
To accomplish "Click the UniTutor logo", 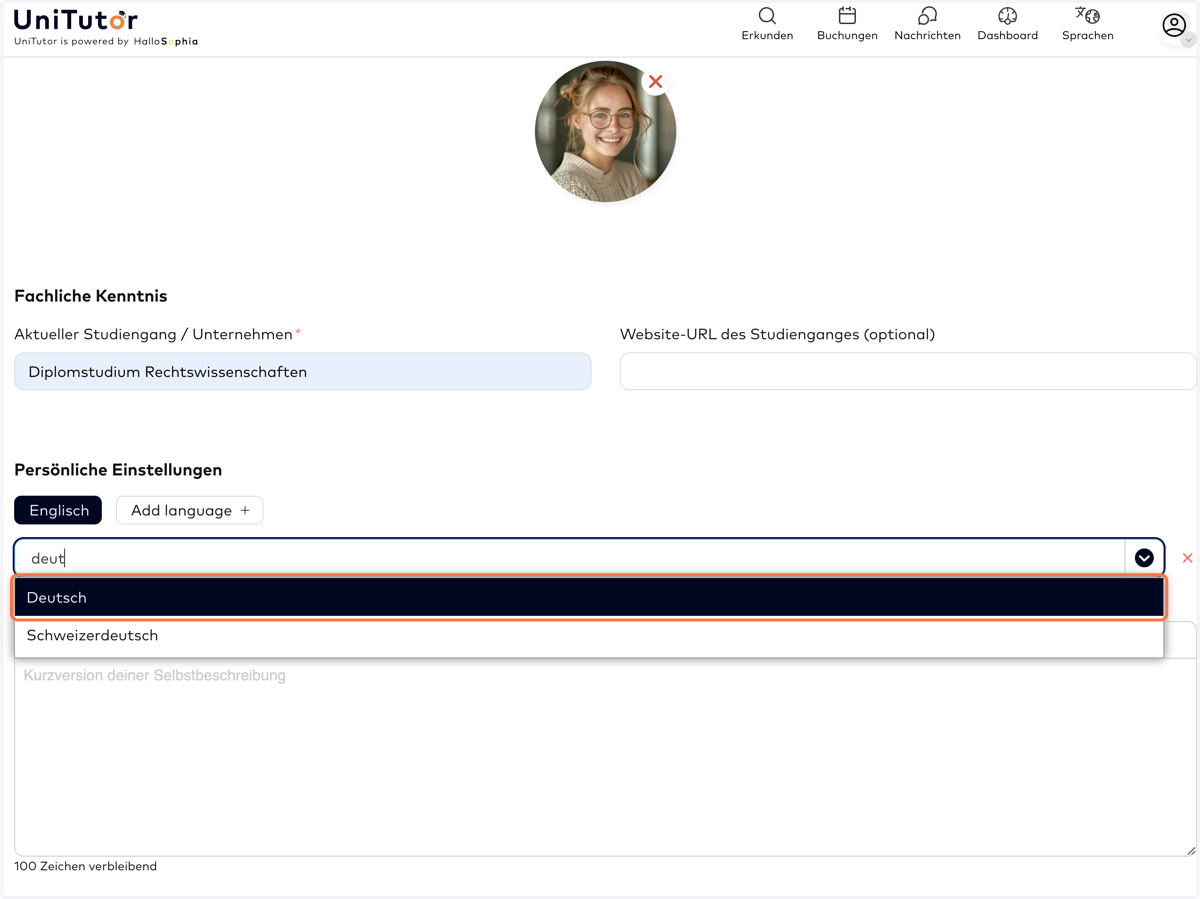I will [76, 19].
